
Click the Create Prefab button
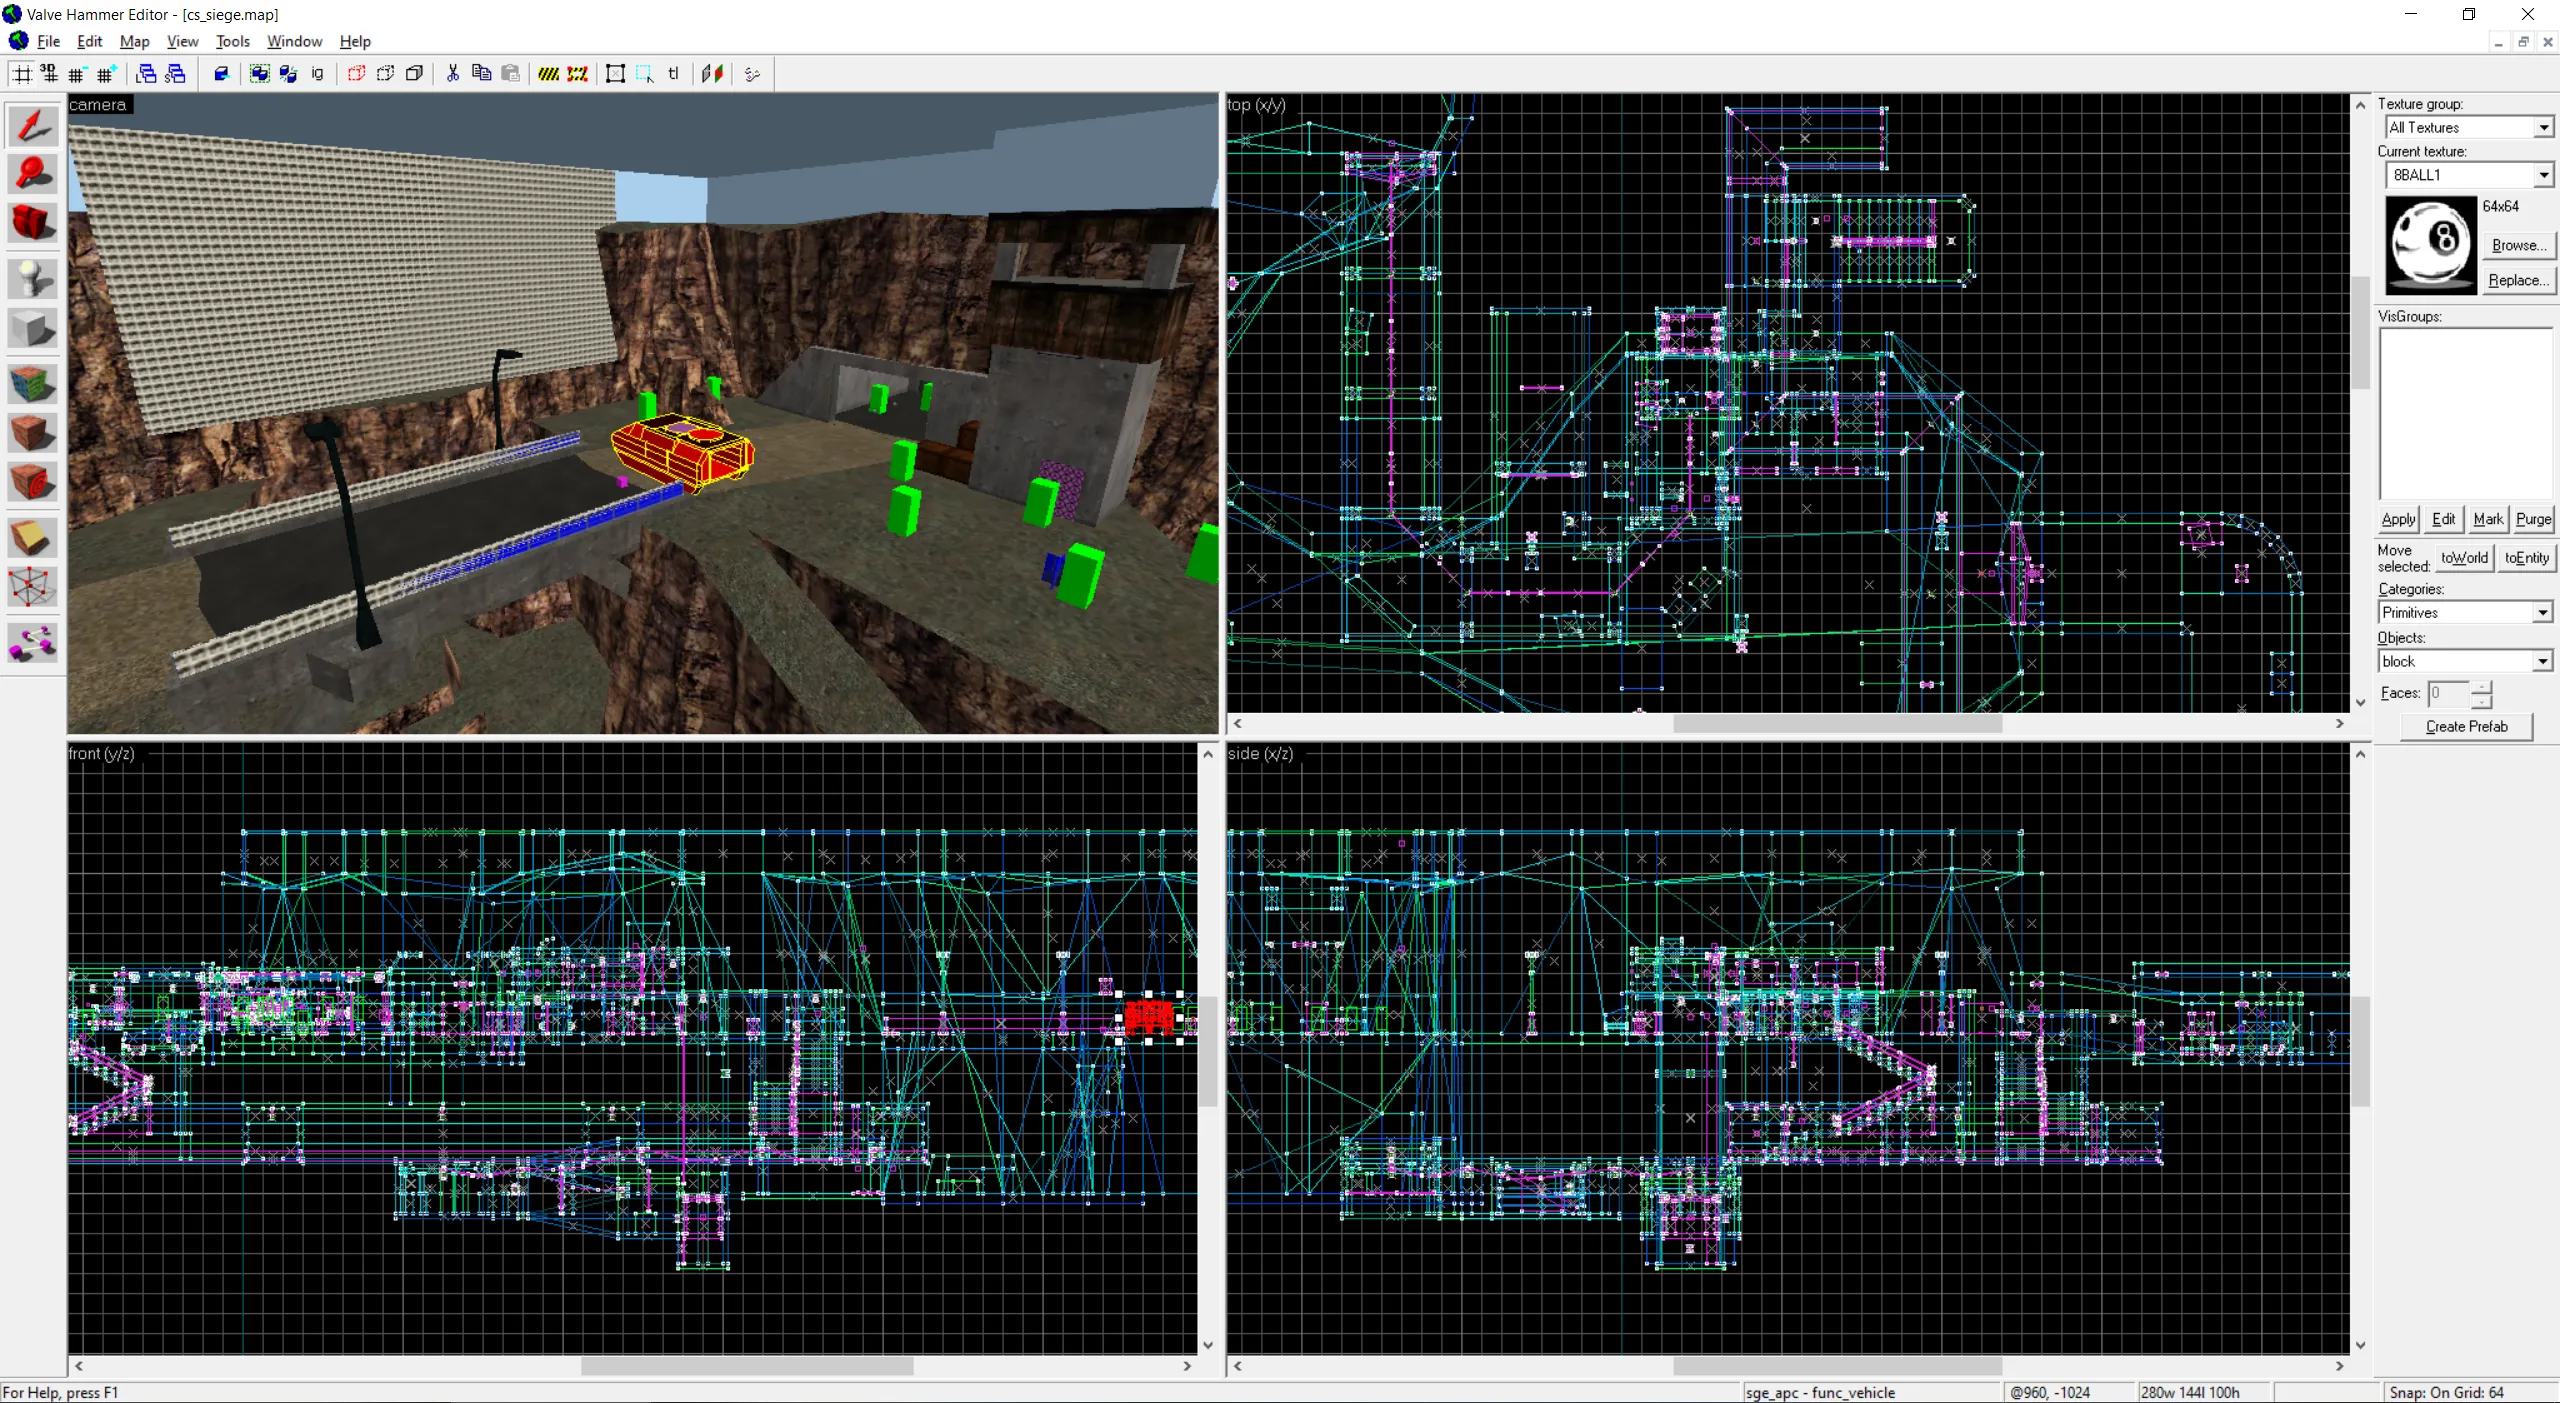pos(2466,727)
